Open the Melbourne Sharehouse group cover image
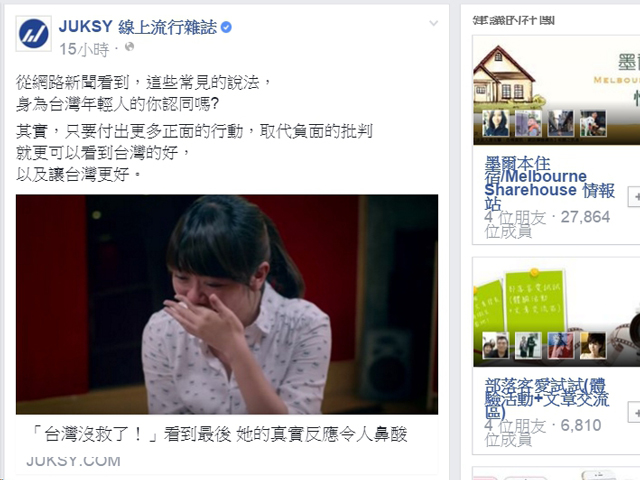The image size is (640, 480). click(556, 90)
